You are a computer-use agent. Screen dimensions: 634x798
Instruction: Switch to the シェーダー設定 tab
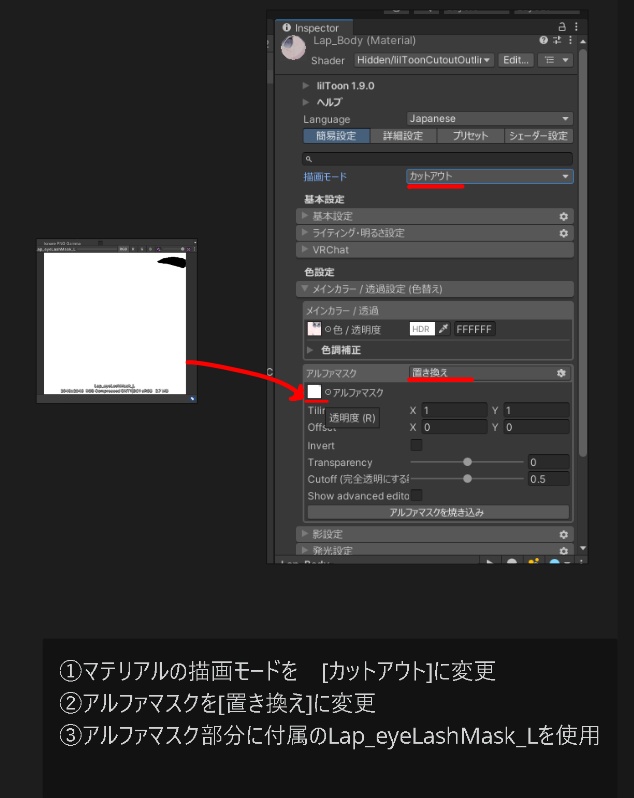pyautogui.click(x=538, y=136)
